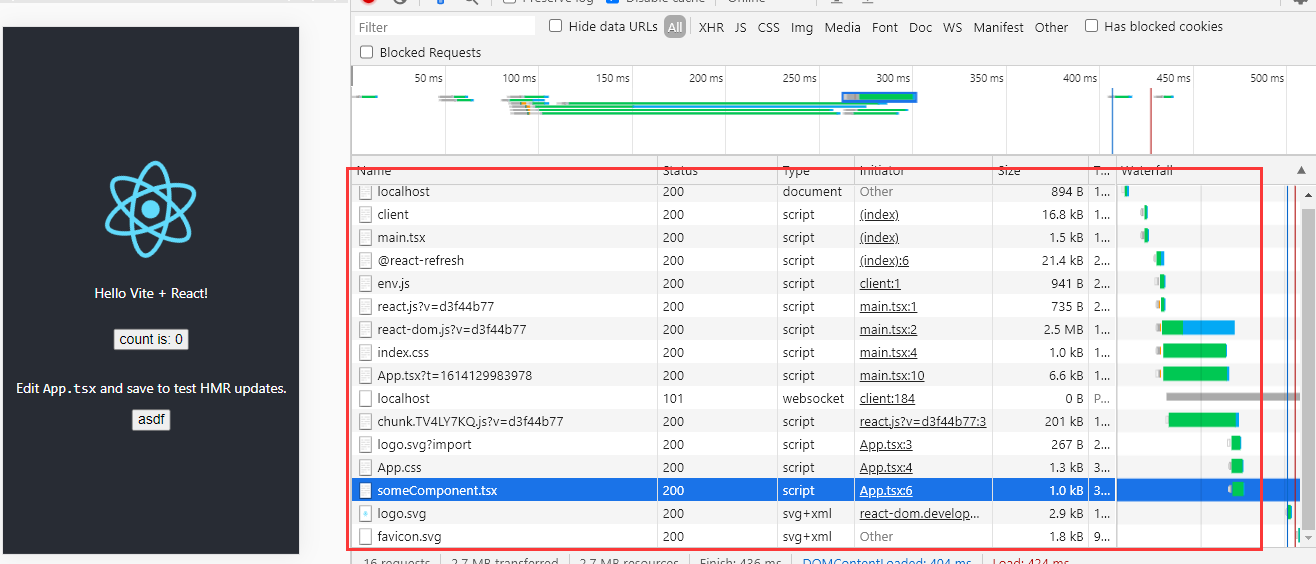Enable the Has blocked cookies checkbox
Screen dimensions: 1316x564
pyautogui.click(x=1091, y=26)
